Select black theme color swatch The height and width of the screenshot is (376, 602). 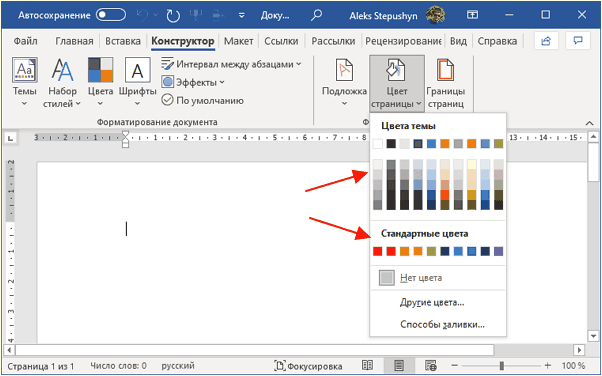(x=391, y=144)
